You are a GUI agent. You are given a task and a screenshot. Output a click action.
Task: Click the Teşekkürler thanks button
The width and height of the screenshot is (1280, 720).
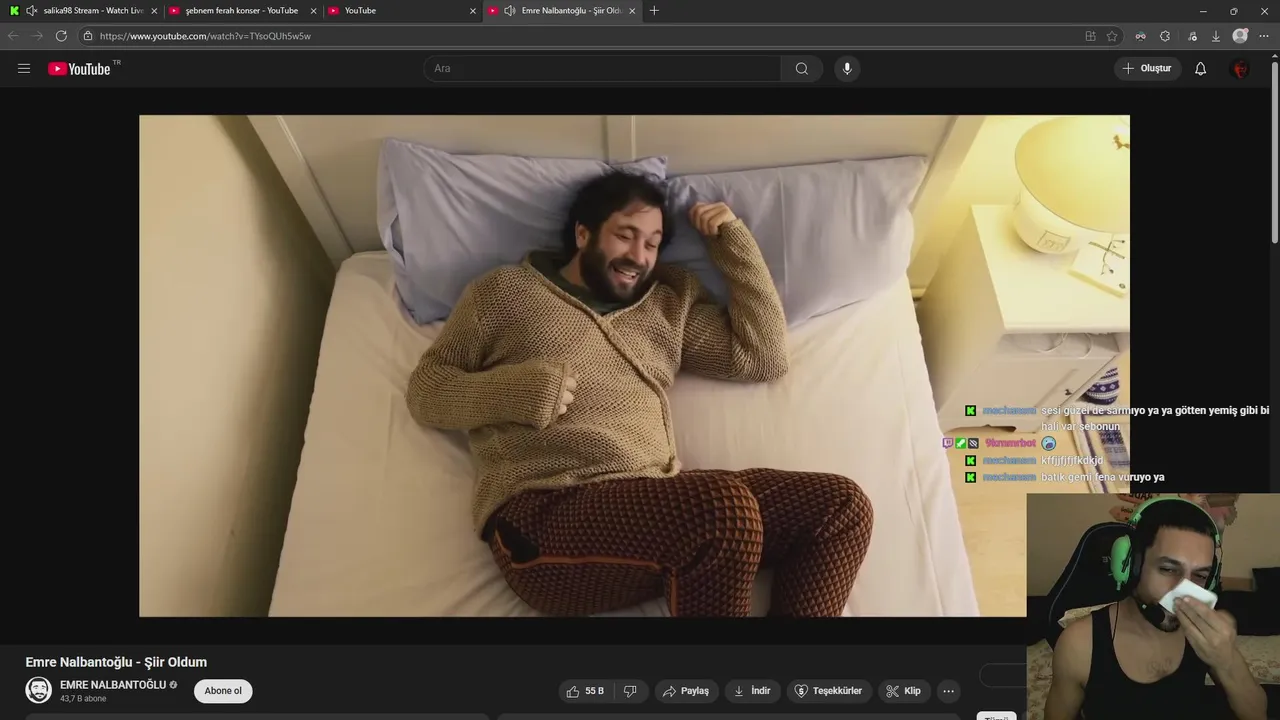(828, 691)
